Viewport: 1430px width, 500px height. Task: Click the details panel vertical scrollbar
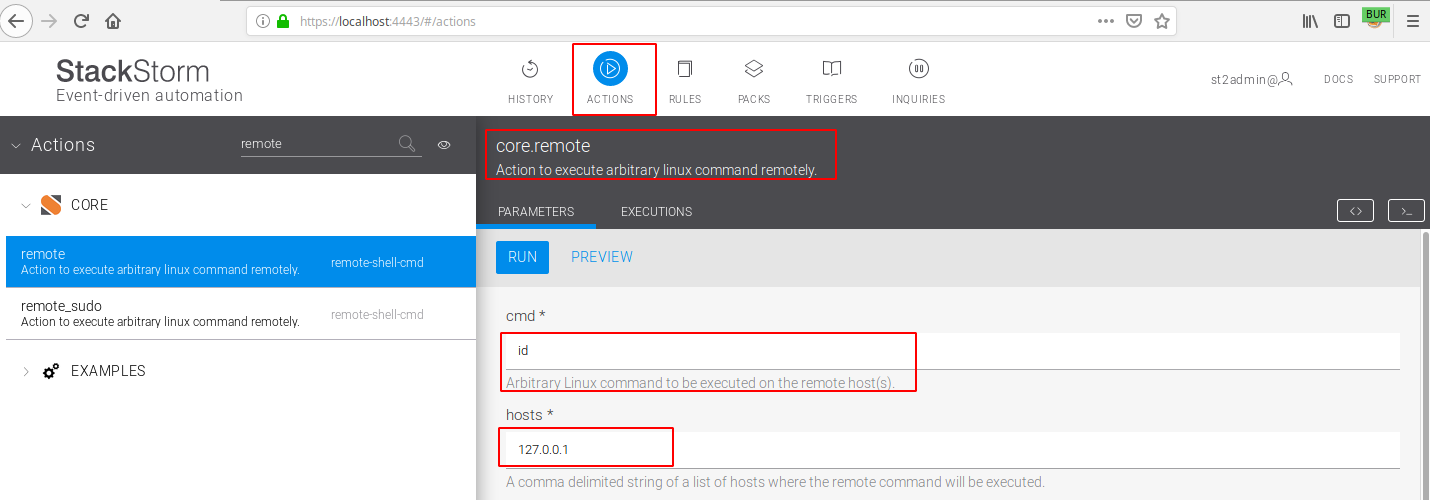pos(1425,365)
